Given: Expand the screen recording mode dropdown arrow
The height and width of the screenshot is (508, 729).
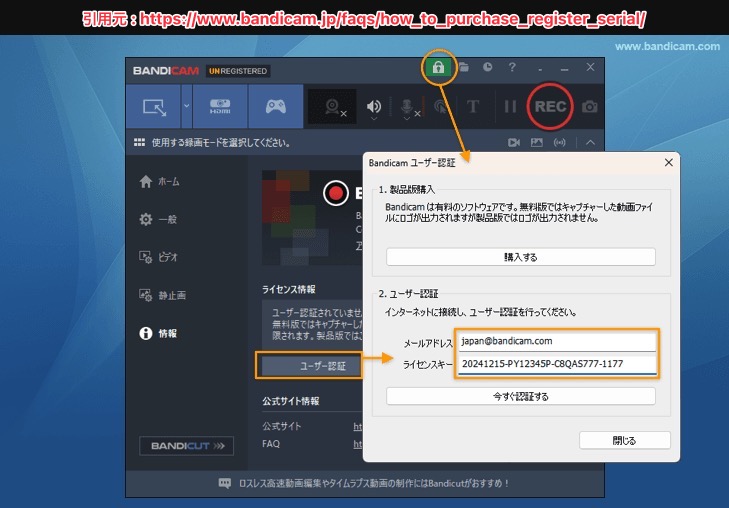Looking at the screenshot, I should (186, 106).
